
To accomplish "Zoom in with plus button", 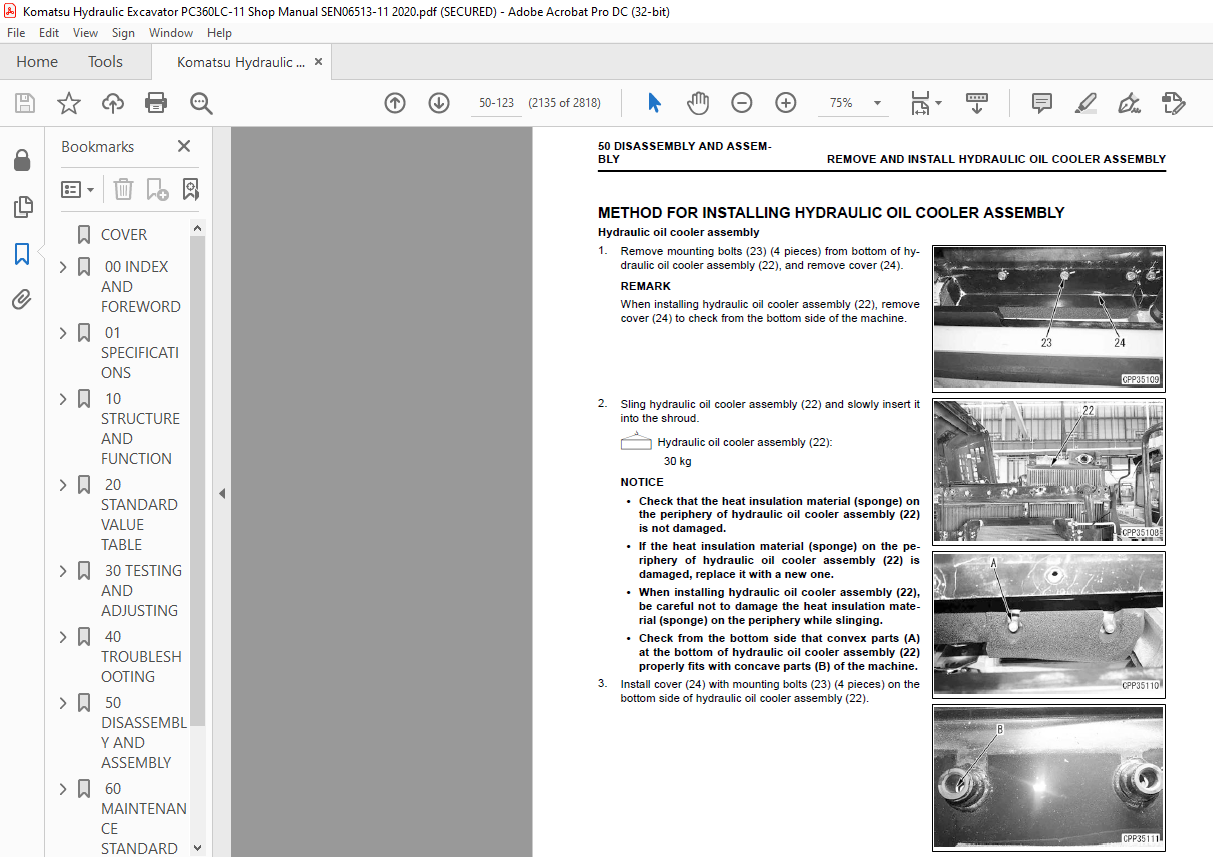I will click(x=786, y=103).
